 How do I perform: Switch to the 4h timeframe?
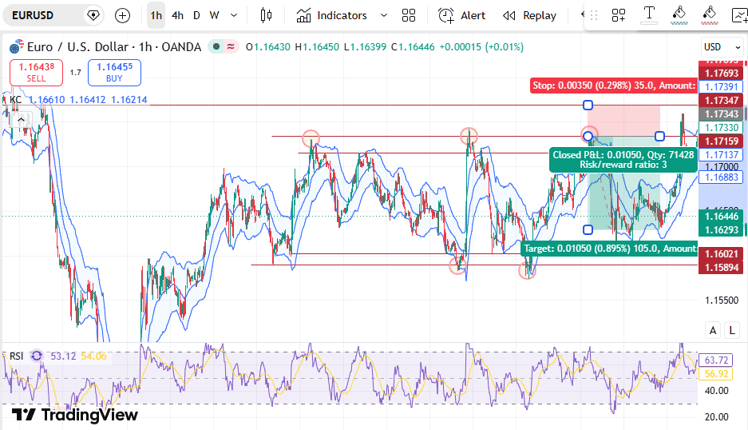[x=177, y=16]
